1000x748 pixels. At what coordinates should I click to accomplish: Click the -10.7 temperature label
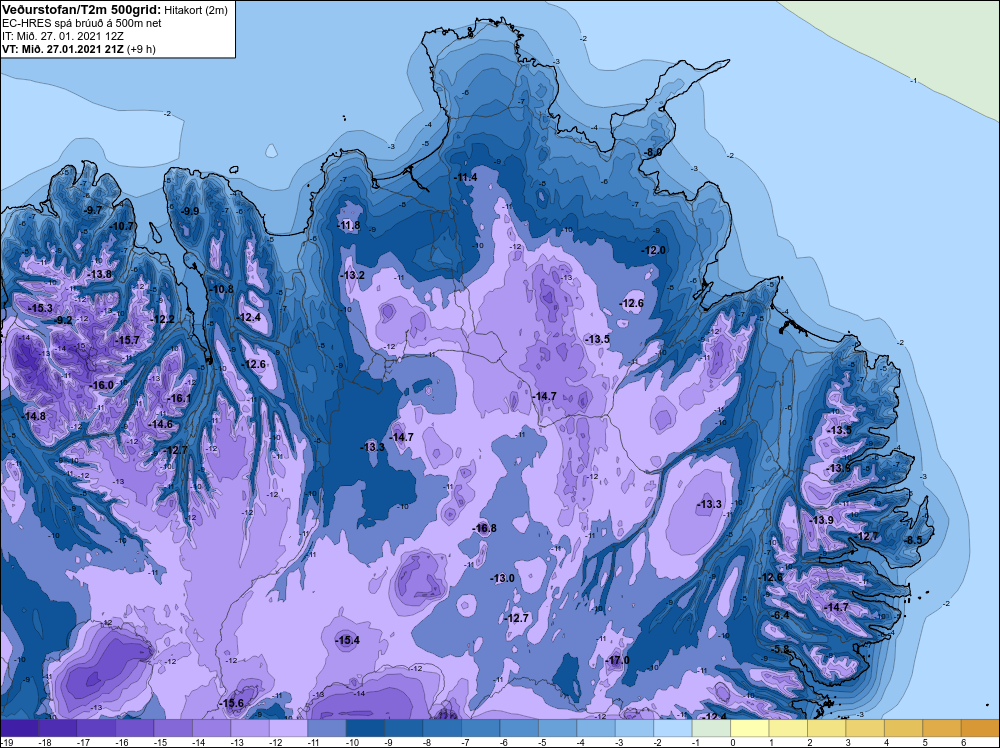tap(122, 226)
